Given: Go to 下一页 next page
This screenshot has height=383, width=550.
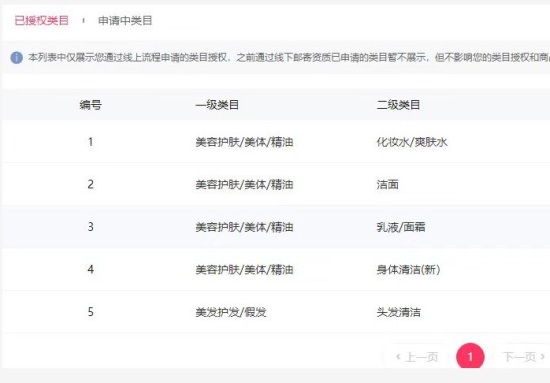Looking at the screenshot, I should [524, 357].
